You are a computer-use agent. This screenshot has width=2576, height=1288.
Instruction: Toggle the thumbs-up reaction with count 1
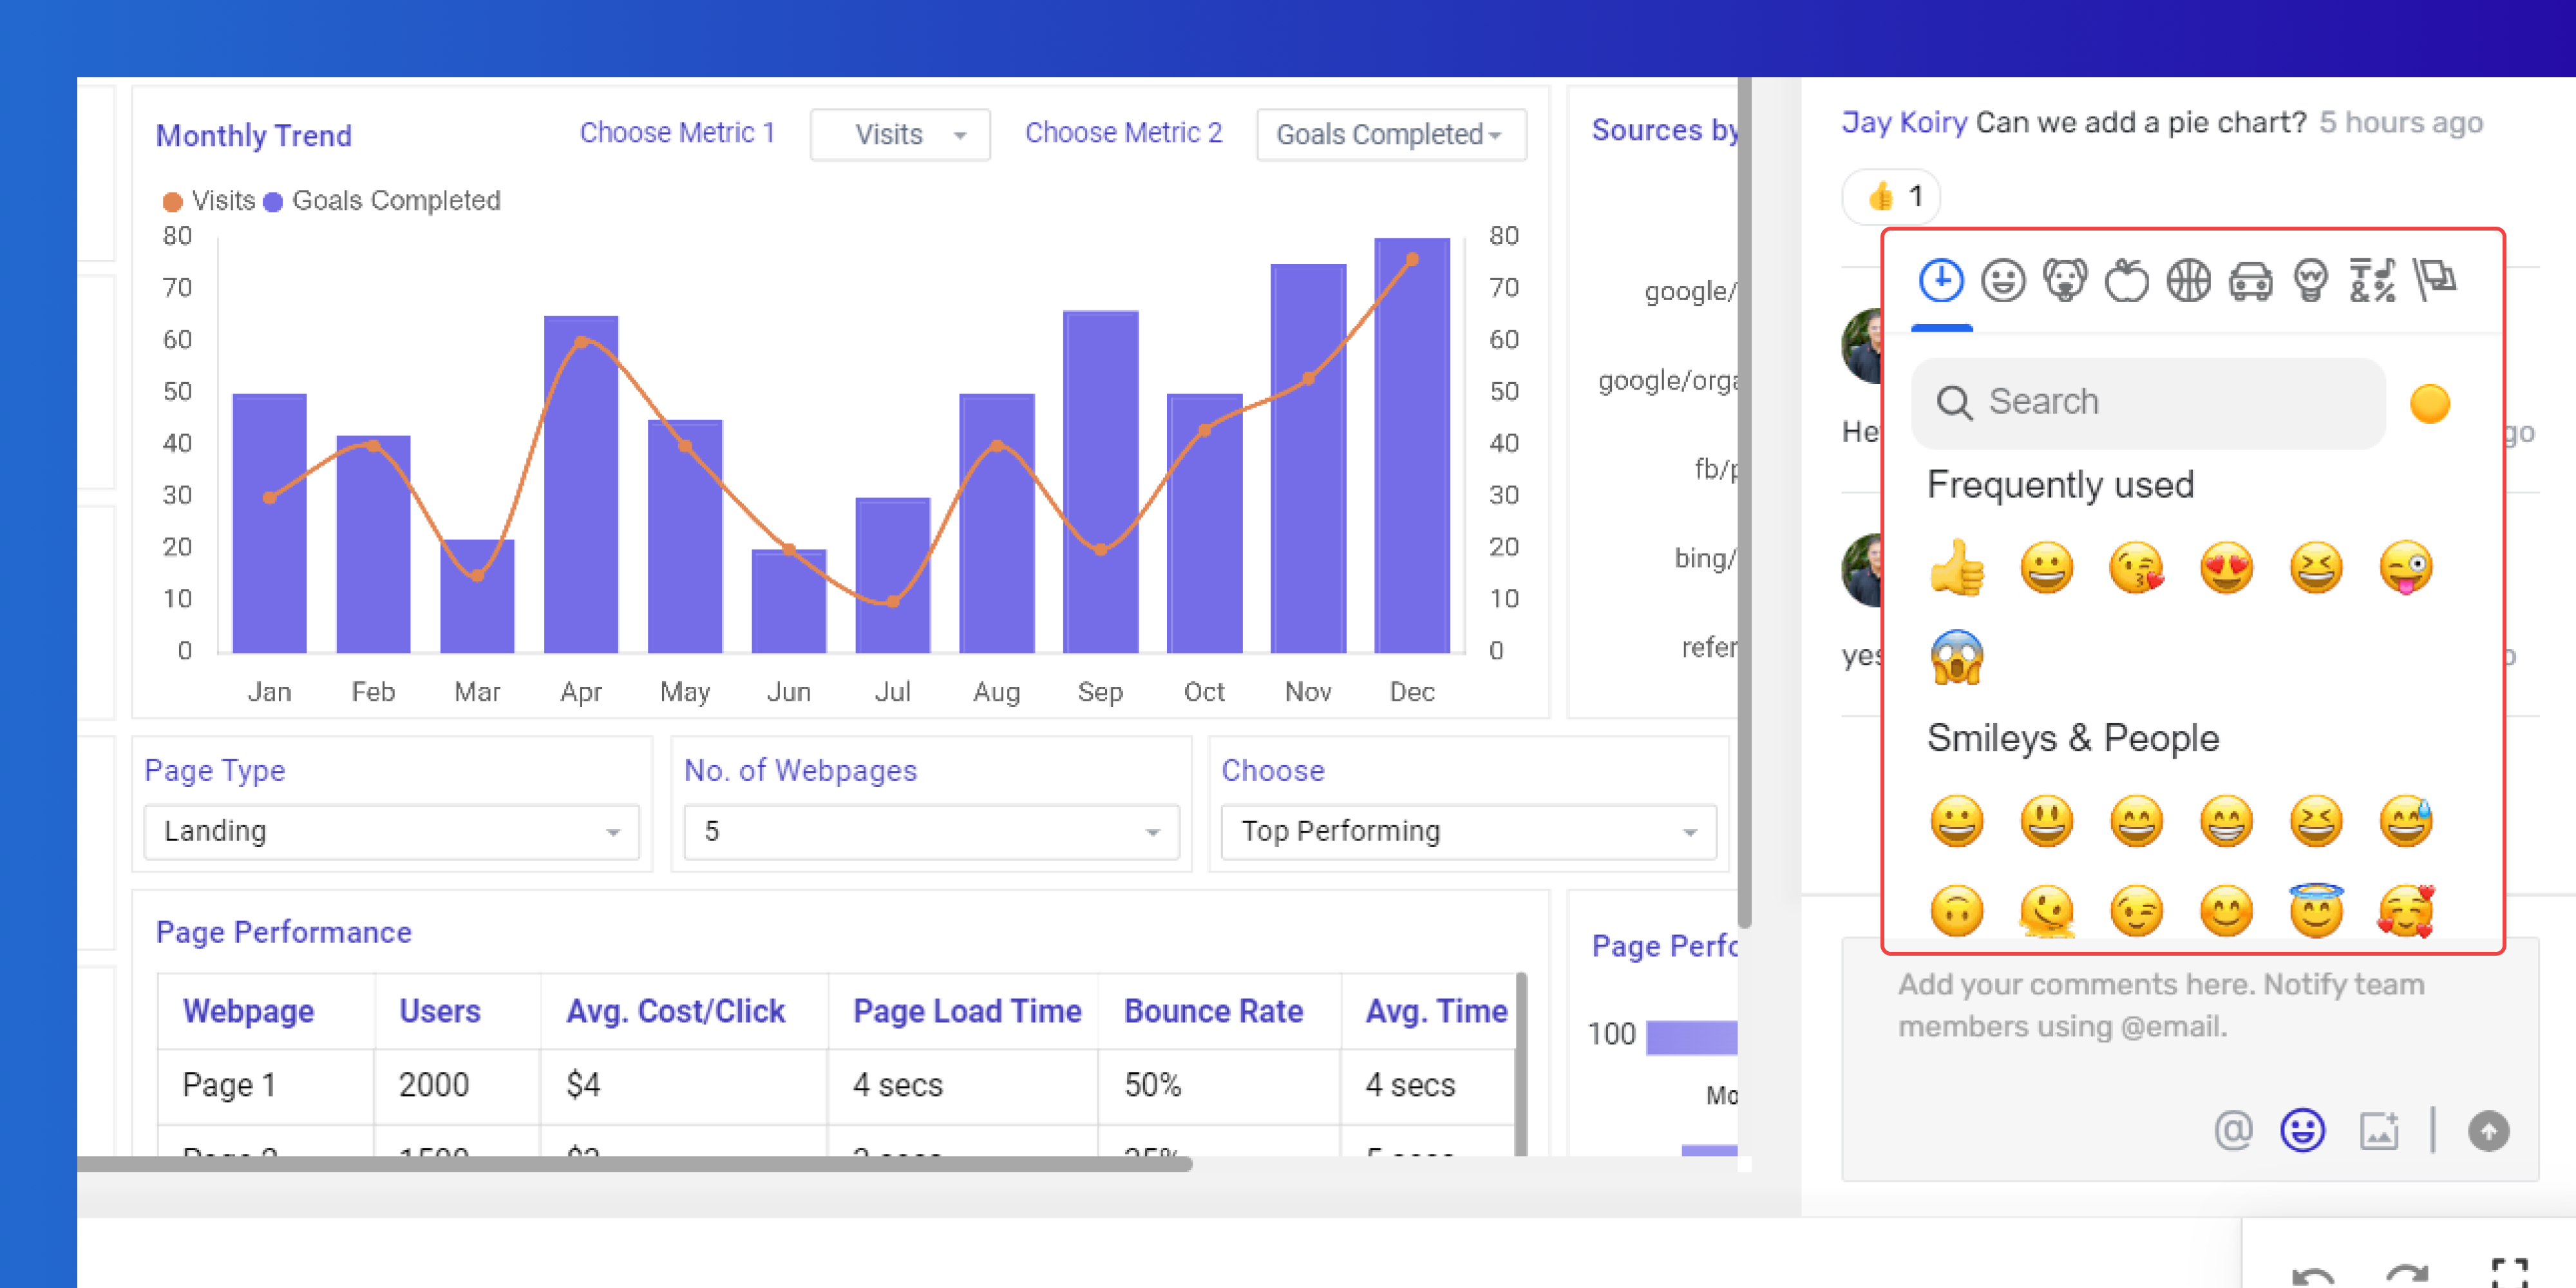[x=1891, y=196]
